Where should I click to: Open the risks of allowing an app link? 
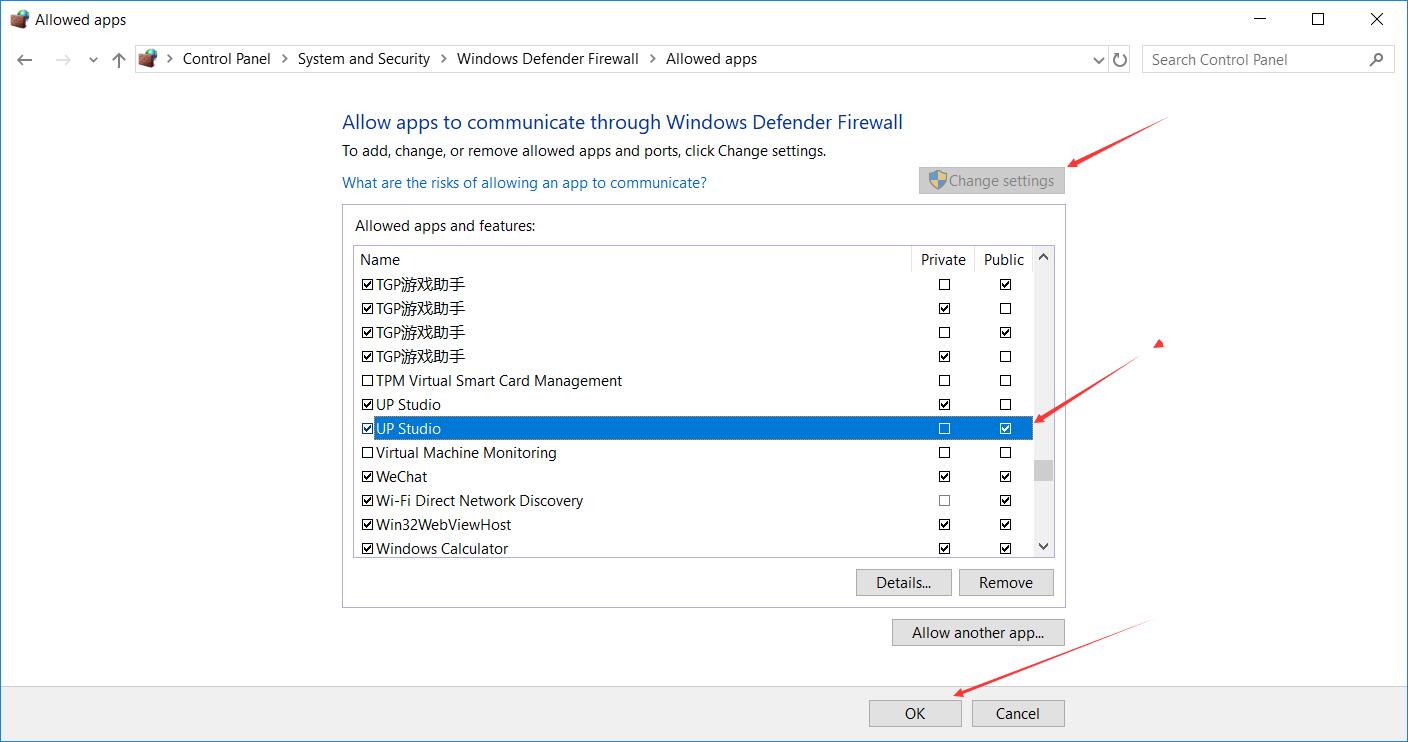tap(524, 183)
